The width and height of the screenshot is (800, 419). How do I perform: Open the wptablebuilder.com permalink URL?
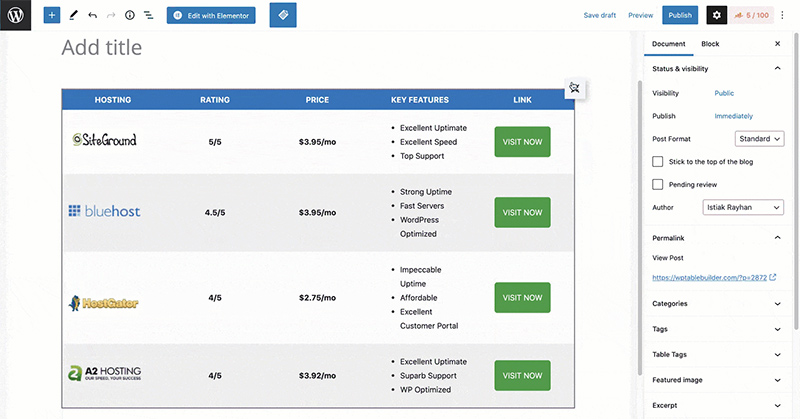[x=709, y=278]
